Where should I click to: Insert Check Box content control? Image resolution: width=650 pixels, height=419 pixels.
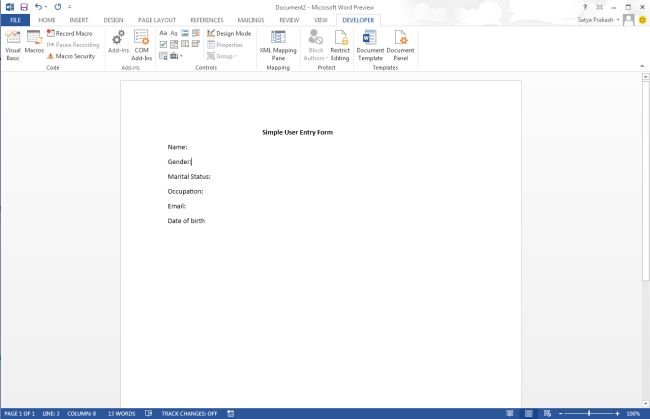(x=163, y=44)
